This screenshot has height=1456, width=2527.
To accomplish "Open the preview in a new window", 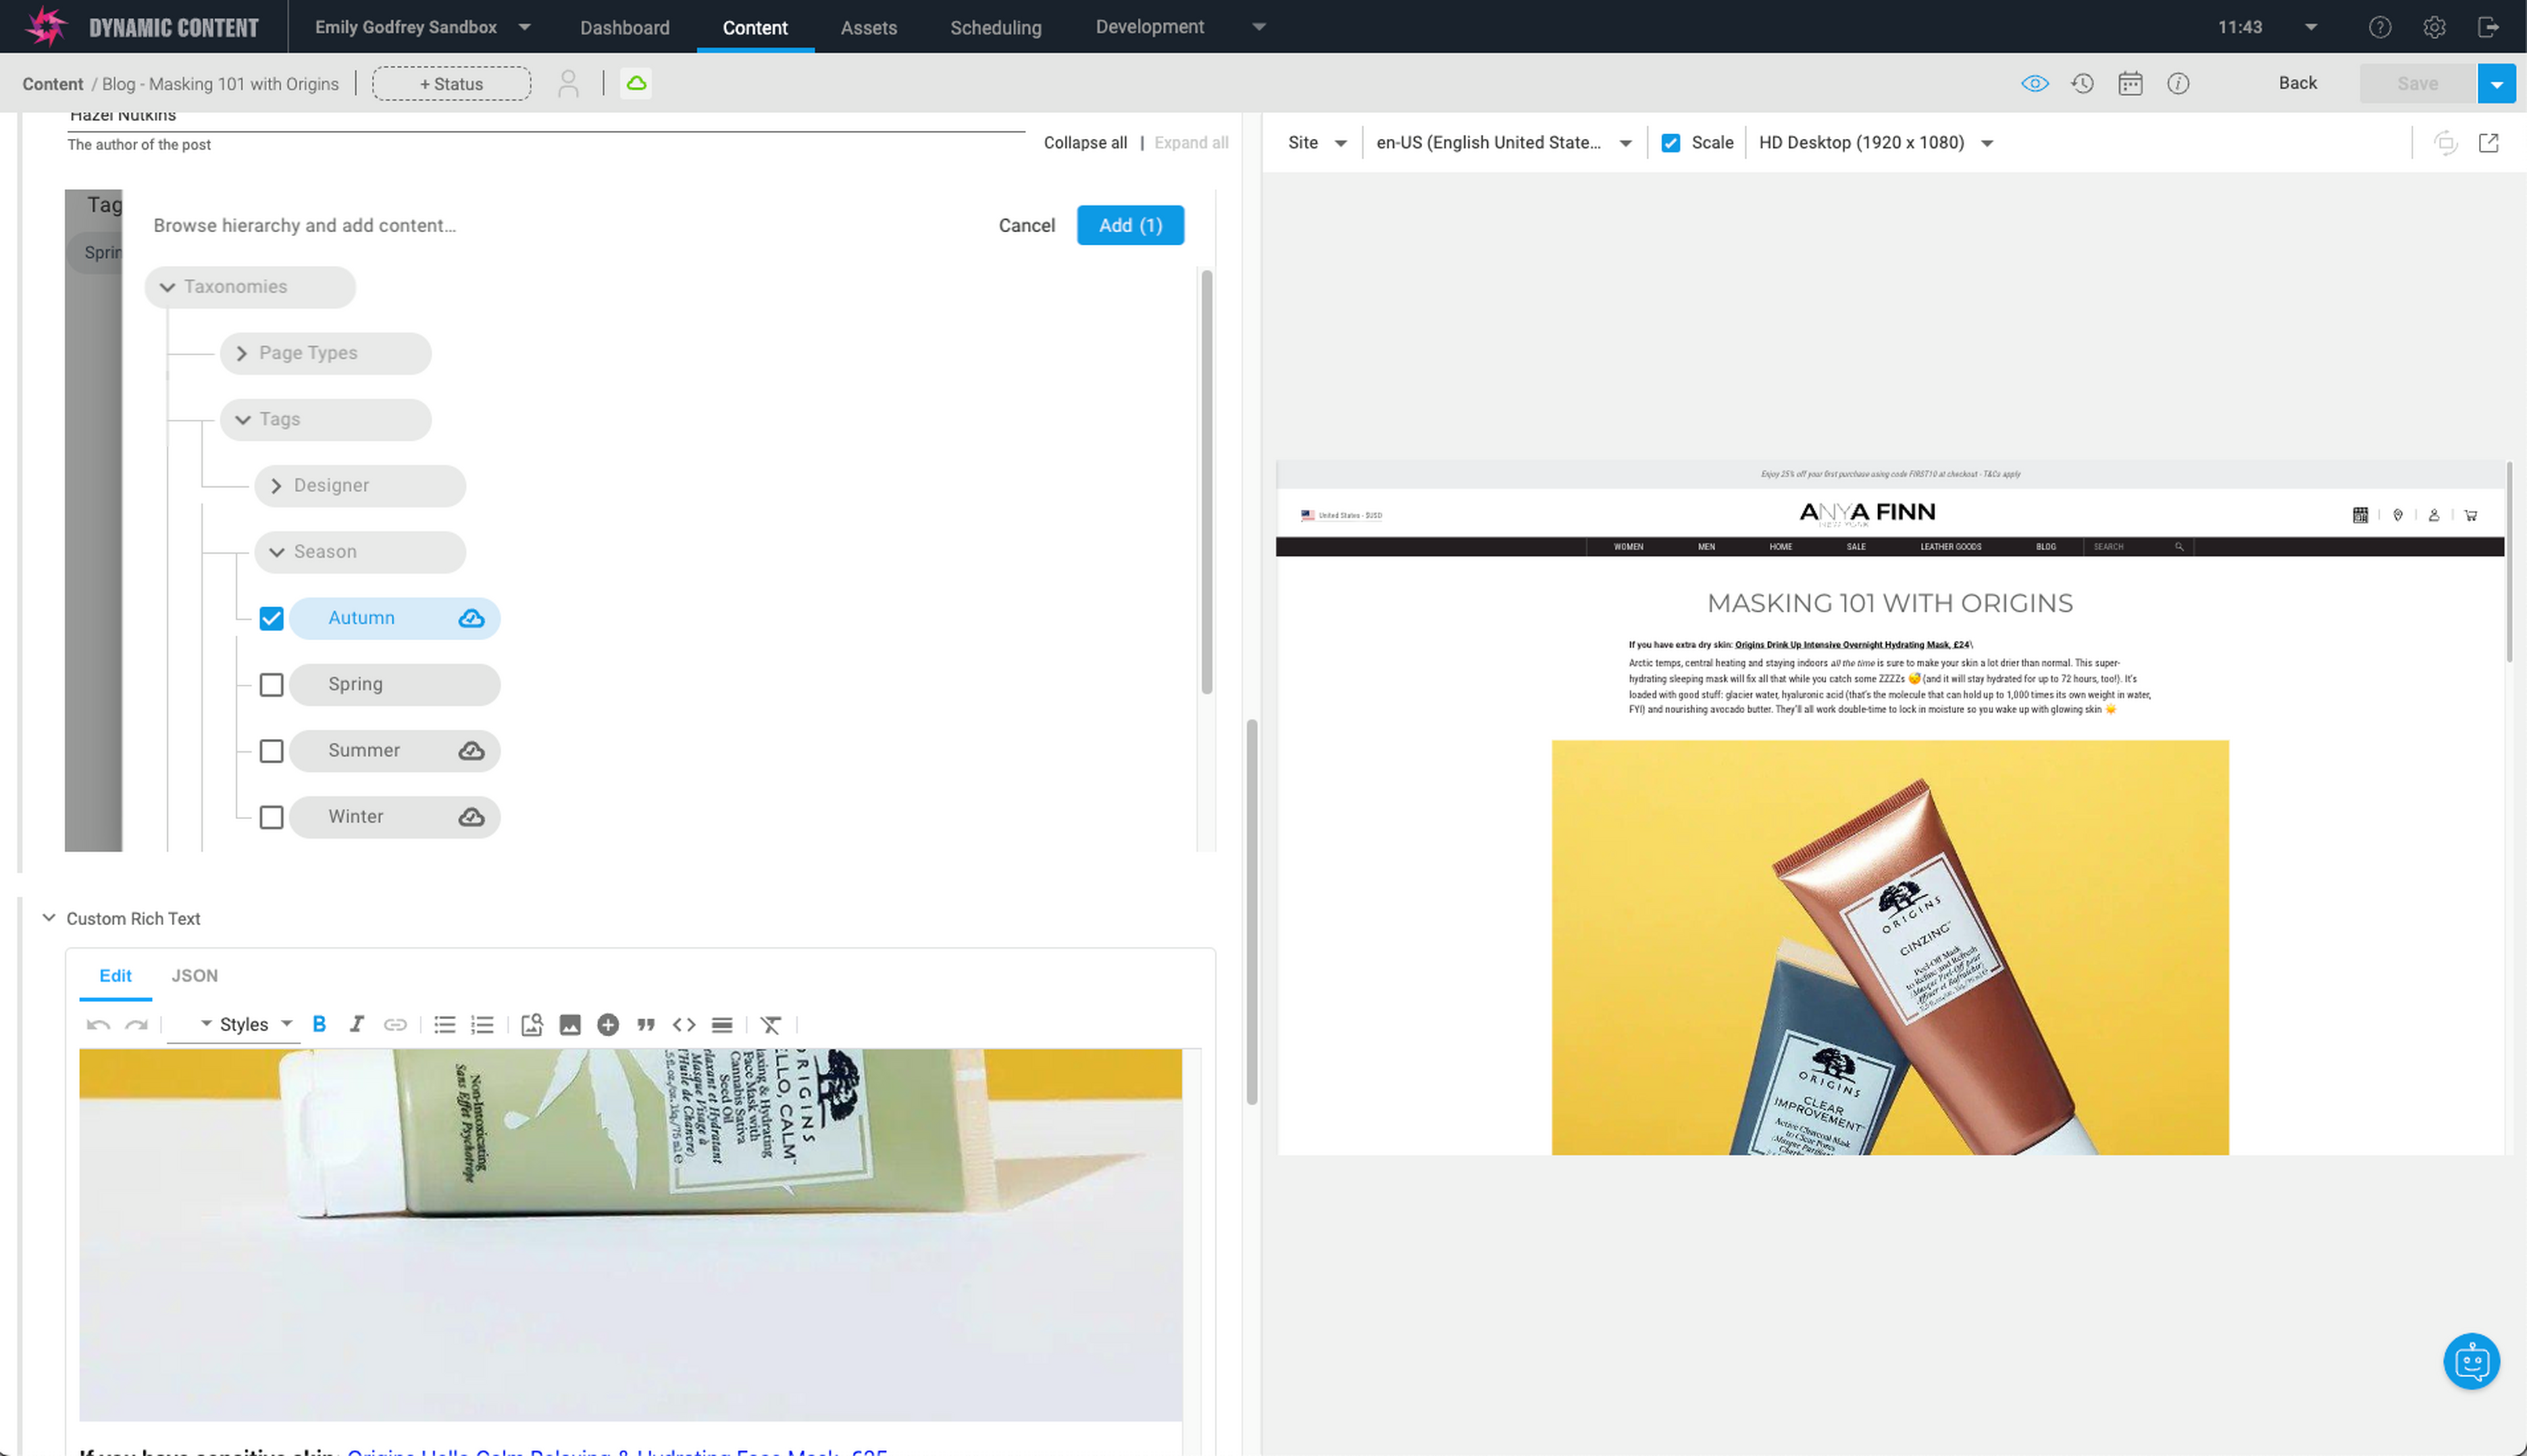I will coord(2489,142).
